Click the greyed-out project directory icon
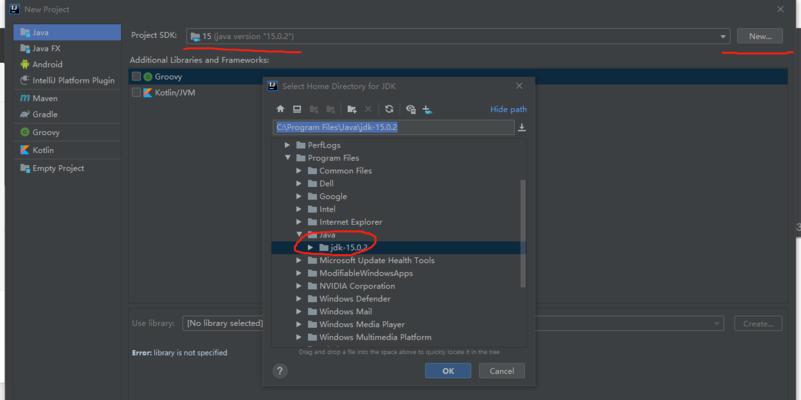Screen dimensions: 801x400 (314, 109)
